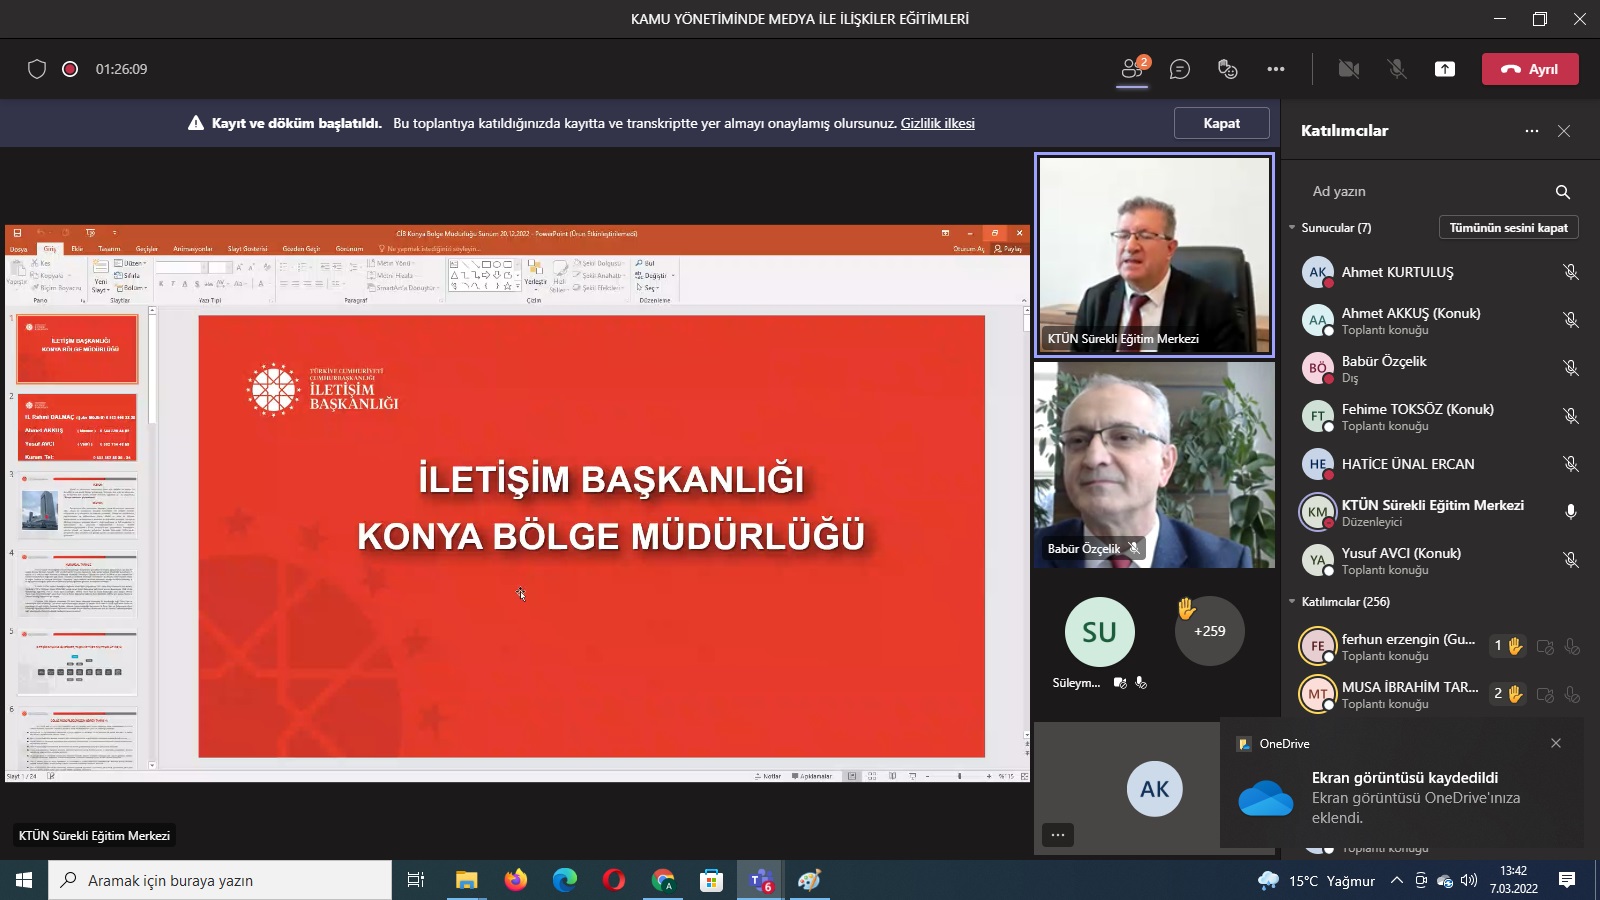1600x900 pixels.
Task: Open more options in Katılımcılar header
Action: 1532,131
